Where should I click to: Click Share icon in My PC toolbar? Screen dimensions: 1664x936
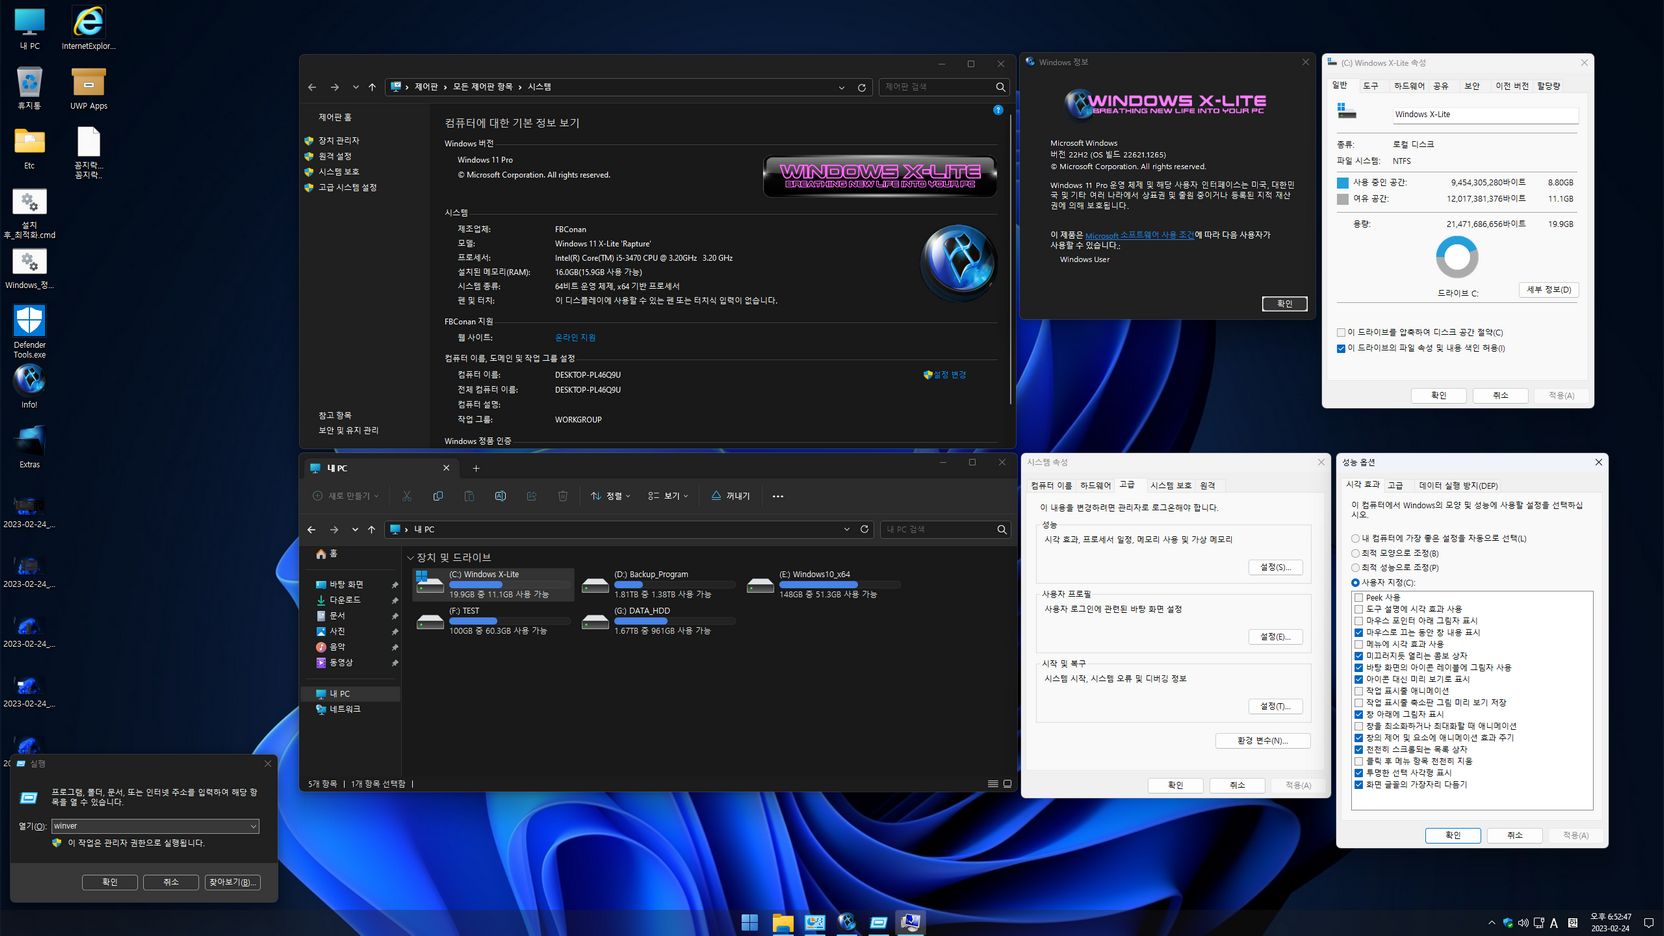531,496
